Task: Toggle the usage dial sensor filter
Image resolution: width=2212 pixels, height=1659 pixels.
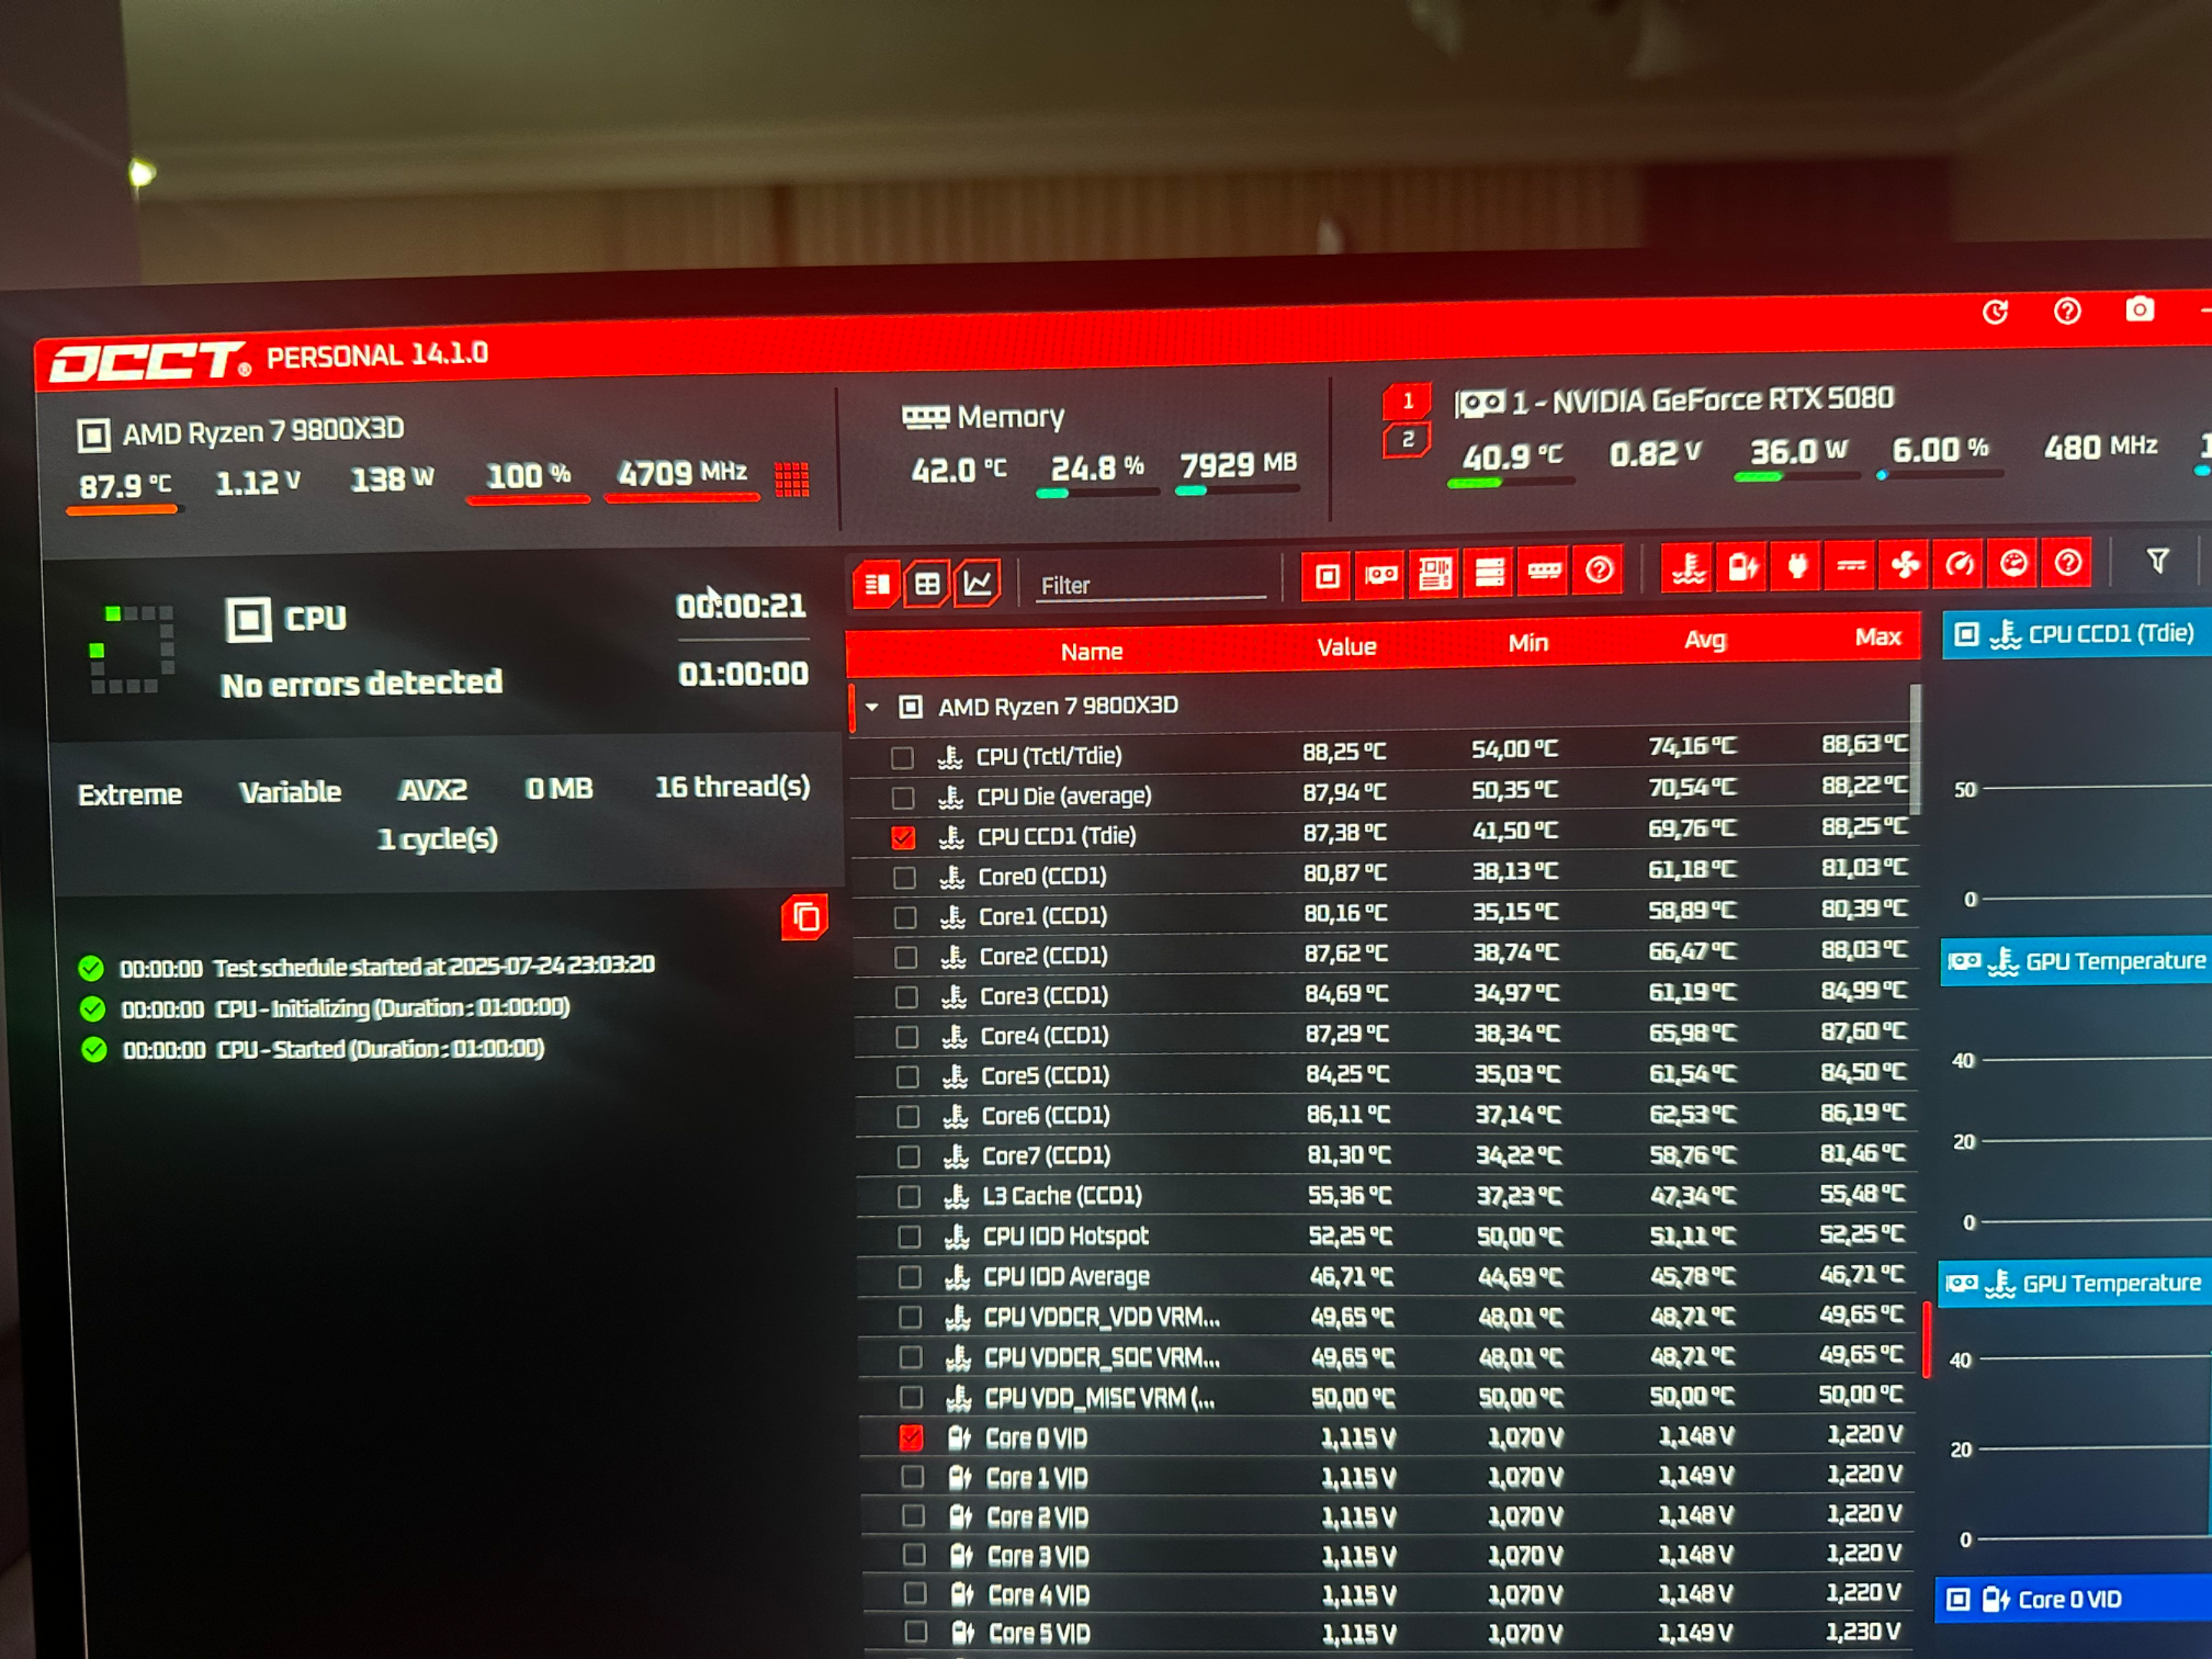Action: click(x=2013, y=562)
